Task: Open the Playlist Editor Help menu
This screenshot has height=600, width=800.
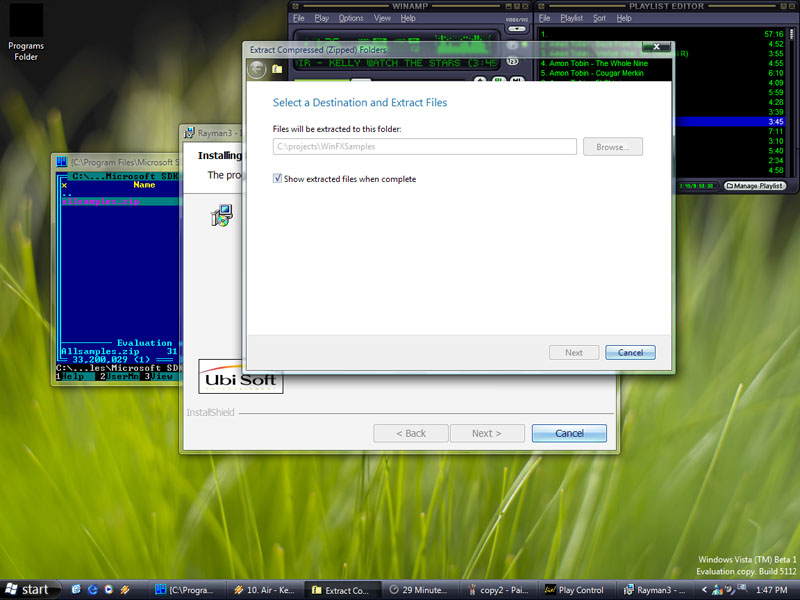Action: (x=624, y=18)
